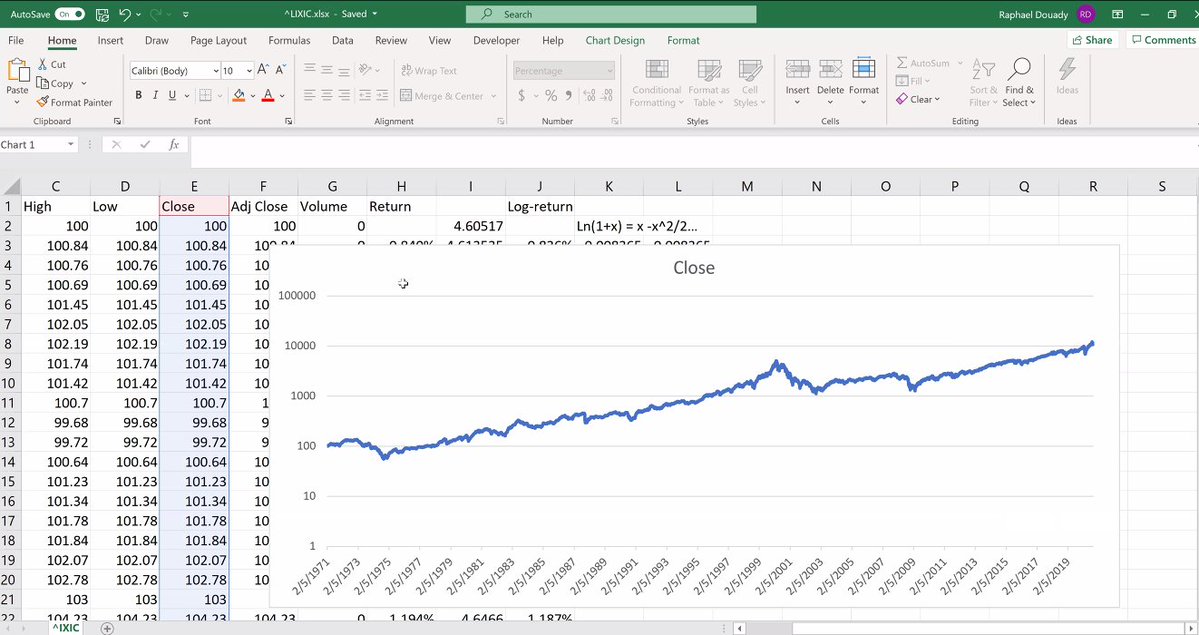Apply the red Font Color A

click(268, 95)
